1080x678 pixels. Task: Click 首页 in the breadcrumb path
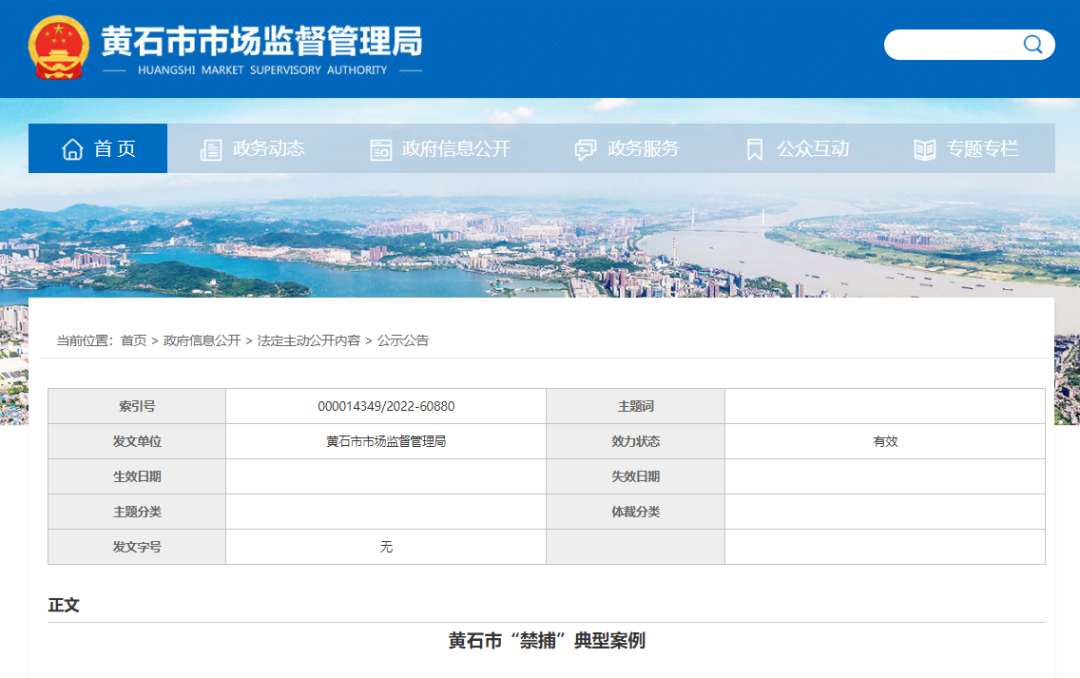tap(133, 340)
